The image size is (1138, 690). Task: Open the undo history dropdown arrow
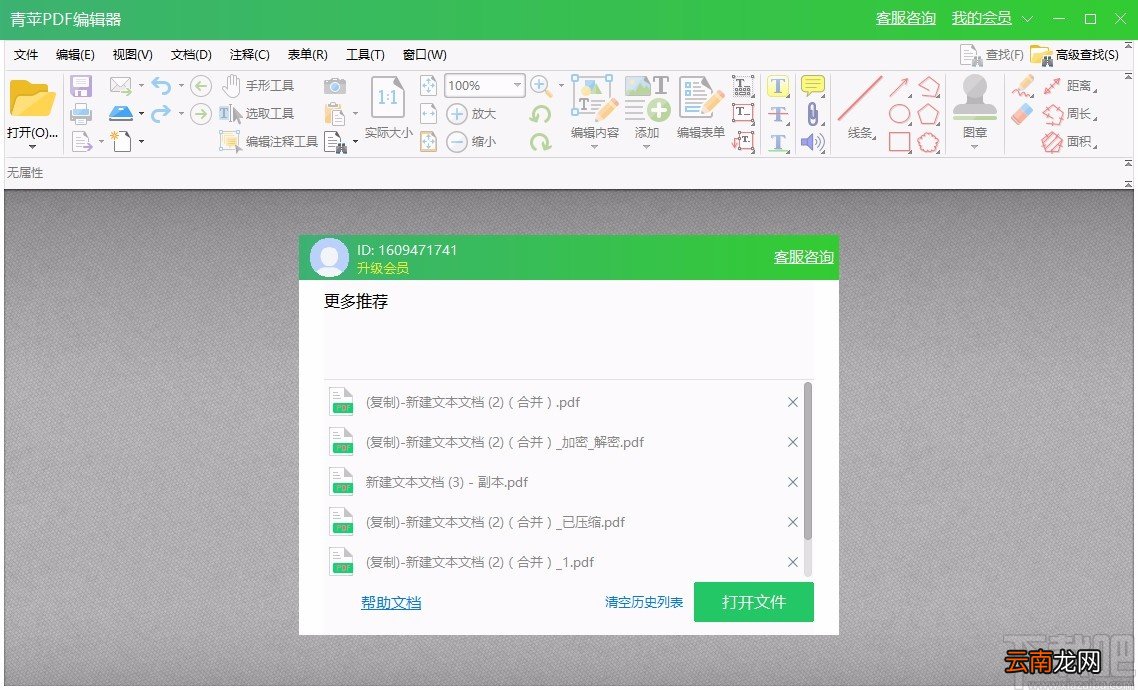click(x=181, y=86)
